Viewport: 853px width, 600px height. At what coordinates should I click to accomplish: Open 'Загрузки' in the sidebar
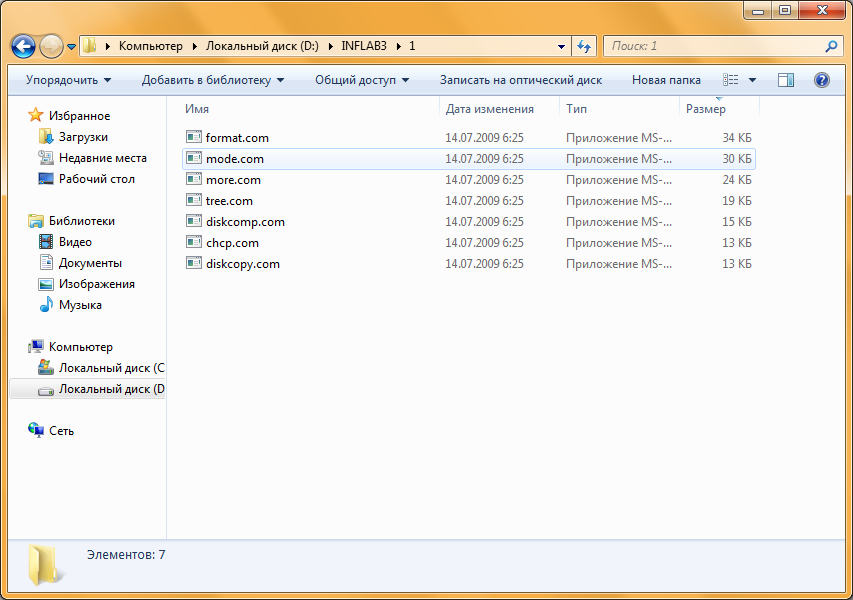tap(83, 137)
